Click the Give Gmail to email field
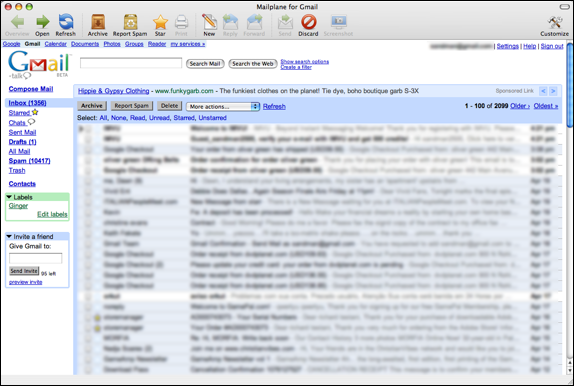The image size is (574, 386). pyautogui.click(x=36, y=258)
